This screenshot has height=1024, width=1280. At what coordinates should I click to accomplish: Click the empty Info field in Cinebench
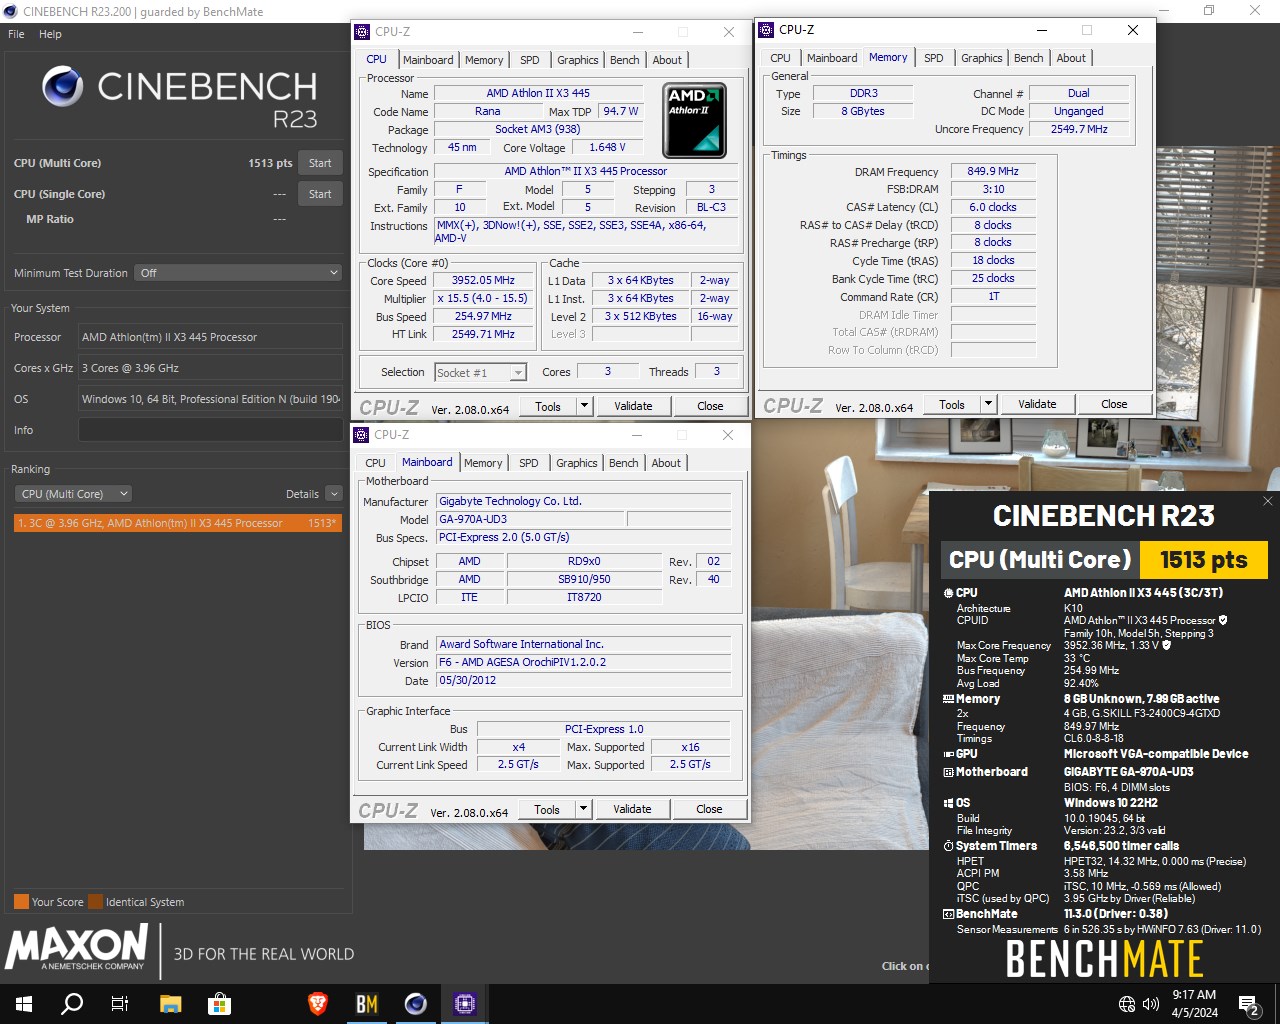click(x=210, y=430)
